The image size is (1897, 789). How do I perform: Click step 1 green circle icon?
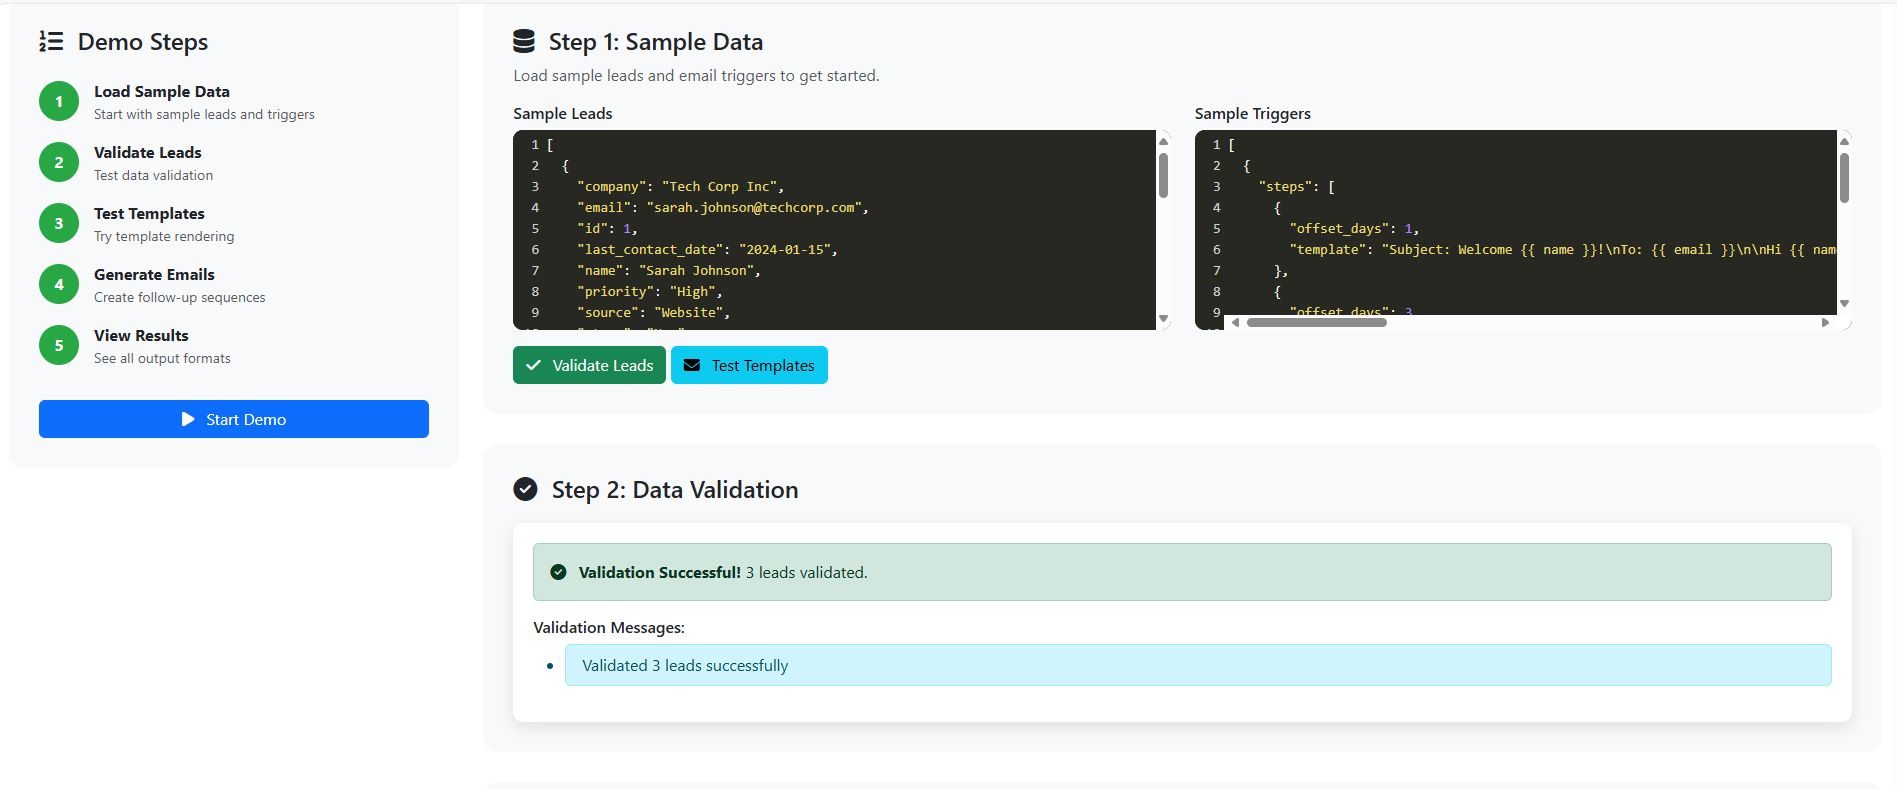coord(59,101)
